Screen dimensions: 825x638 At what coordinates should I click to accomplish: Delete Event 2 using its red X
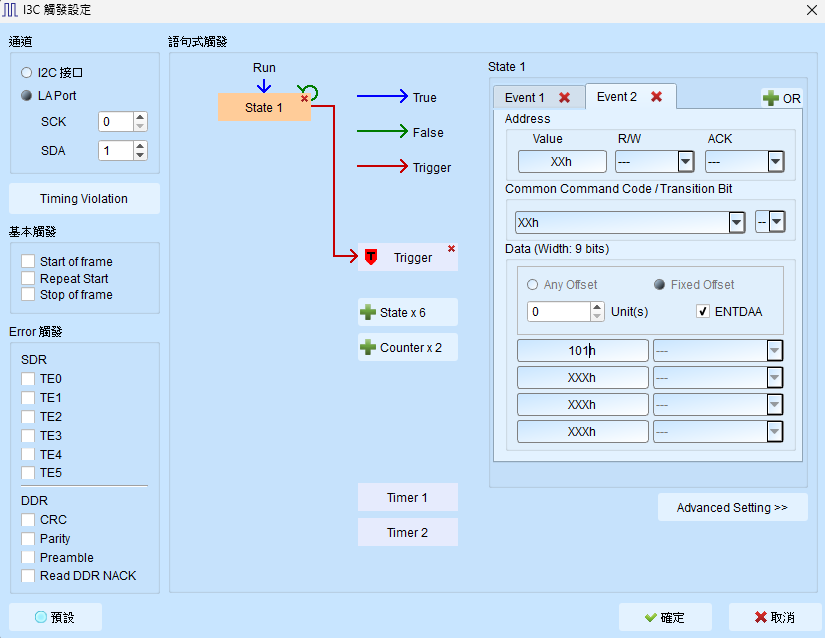[656, 97]
